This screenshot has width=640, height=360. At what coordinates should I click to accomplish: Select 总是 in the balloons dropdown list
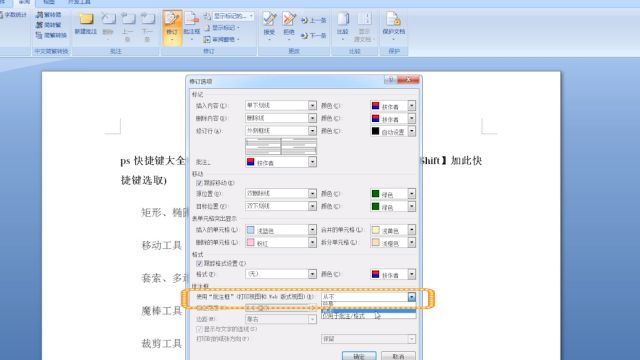click(x=369, y=304)
